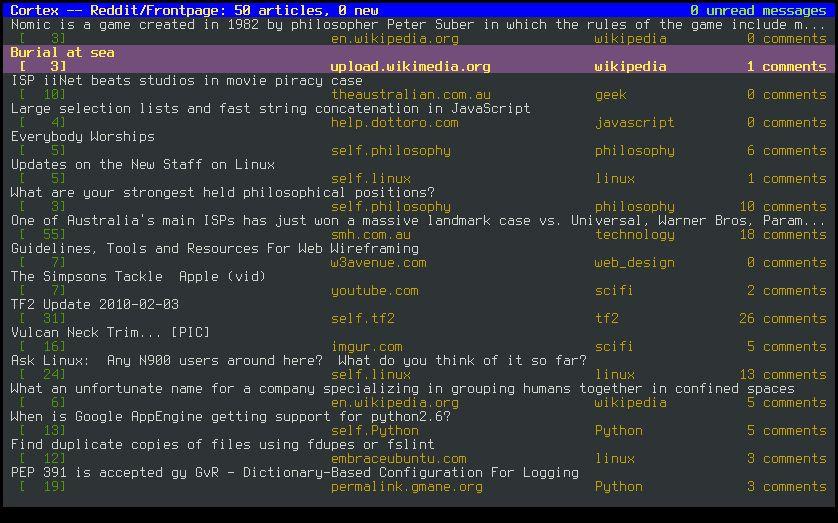Click w3avenue.com domain

coord(378,262)
